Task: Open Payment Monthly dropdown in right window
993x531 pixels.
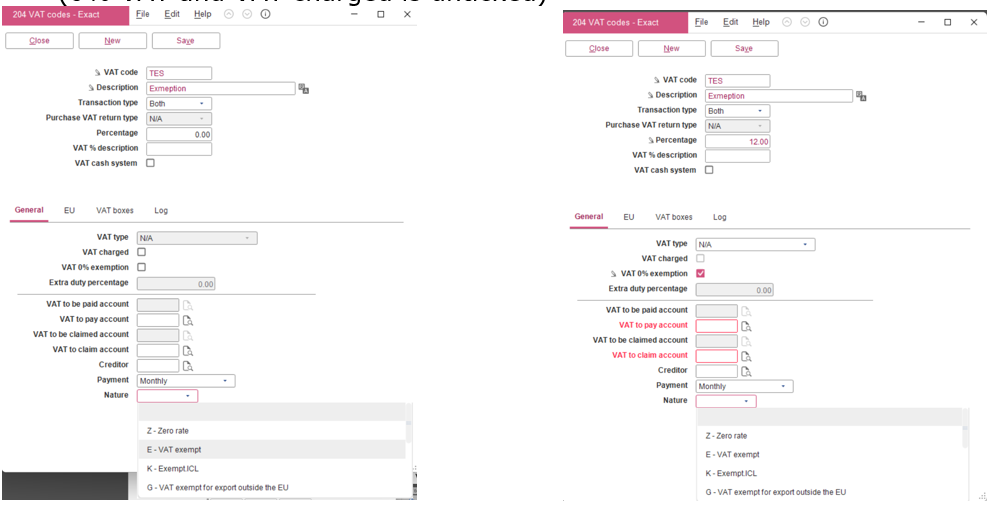Action: pos(745,387)
